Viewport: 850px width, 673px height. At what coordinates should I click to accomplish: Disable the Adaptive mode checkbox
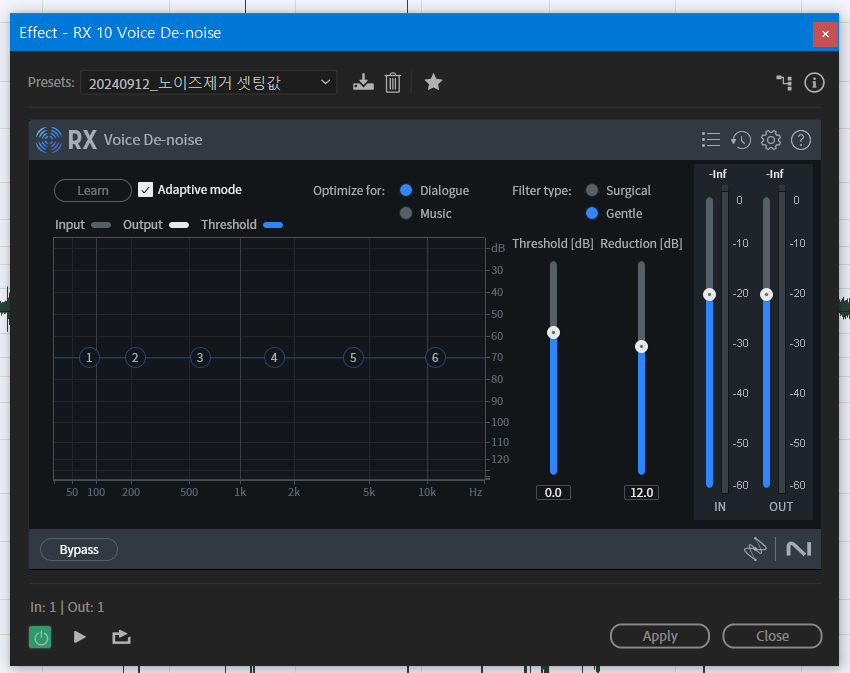point(145,190)
